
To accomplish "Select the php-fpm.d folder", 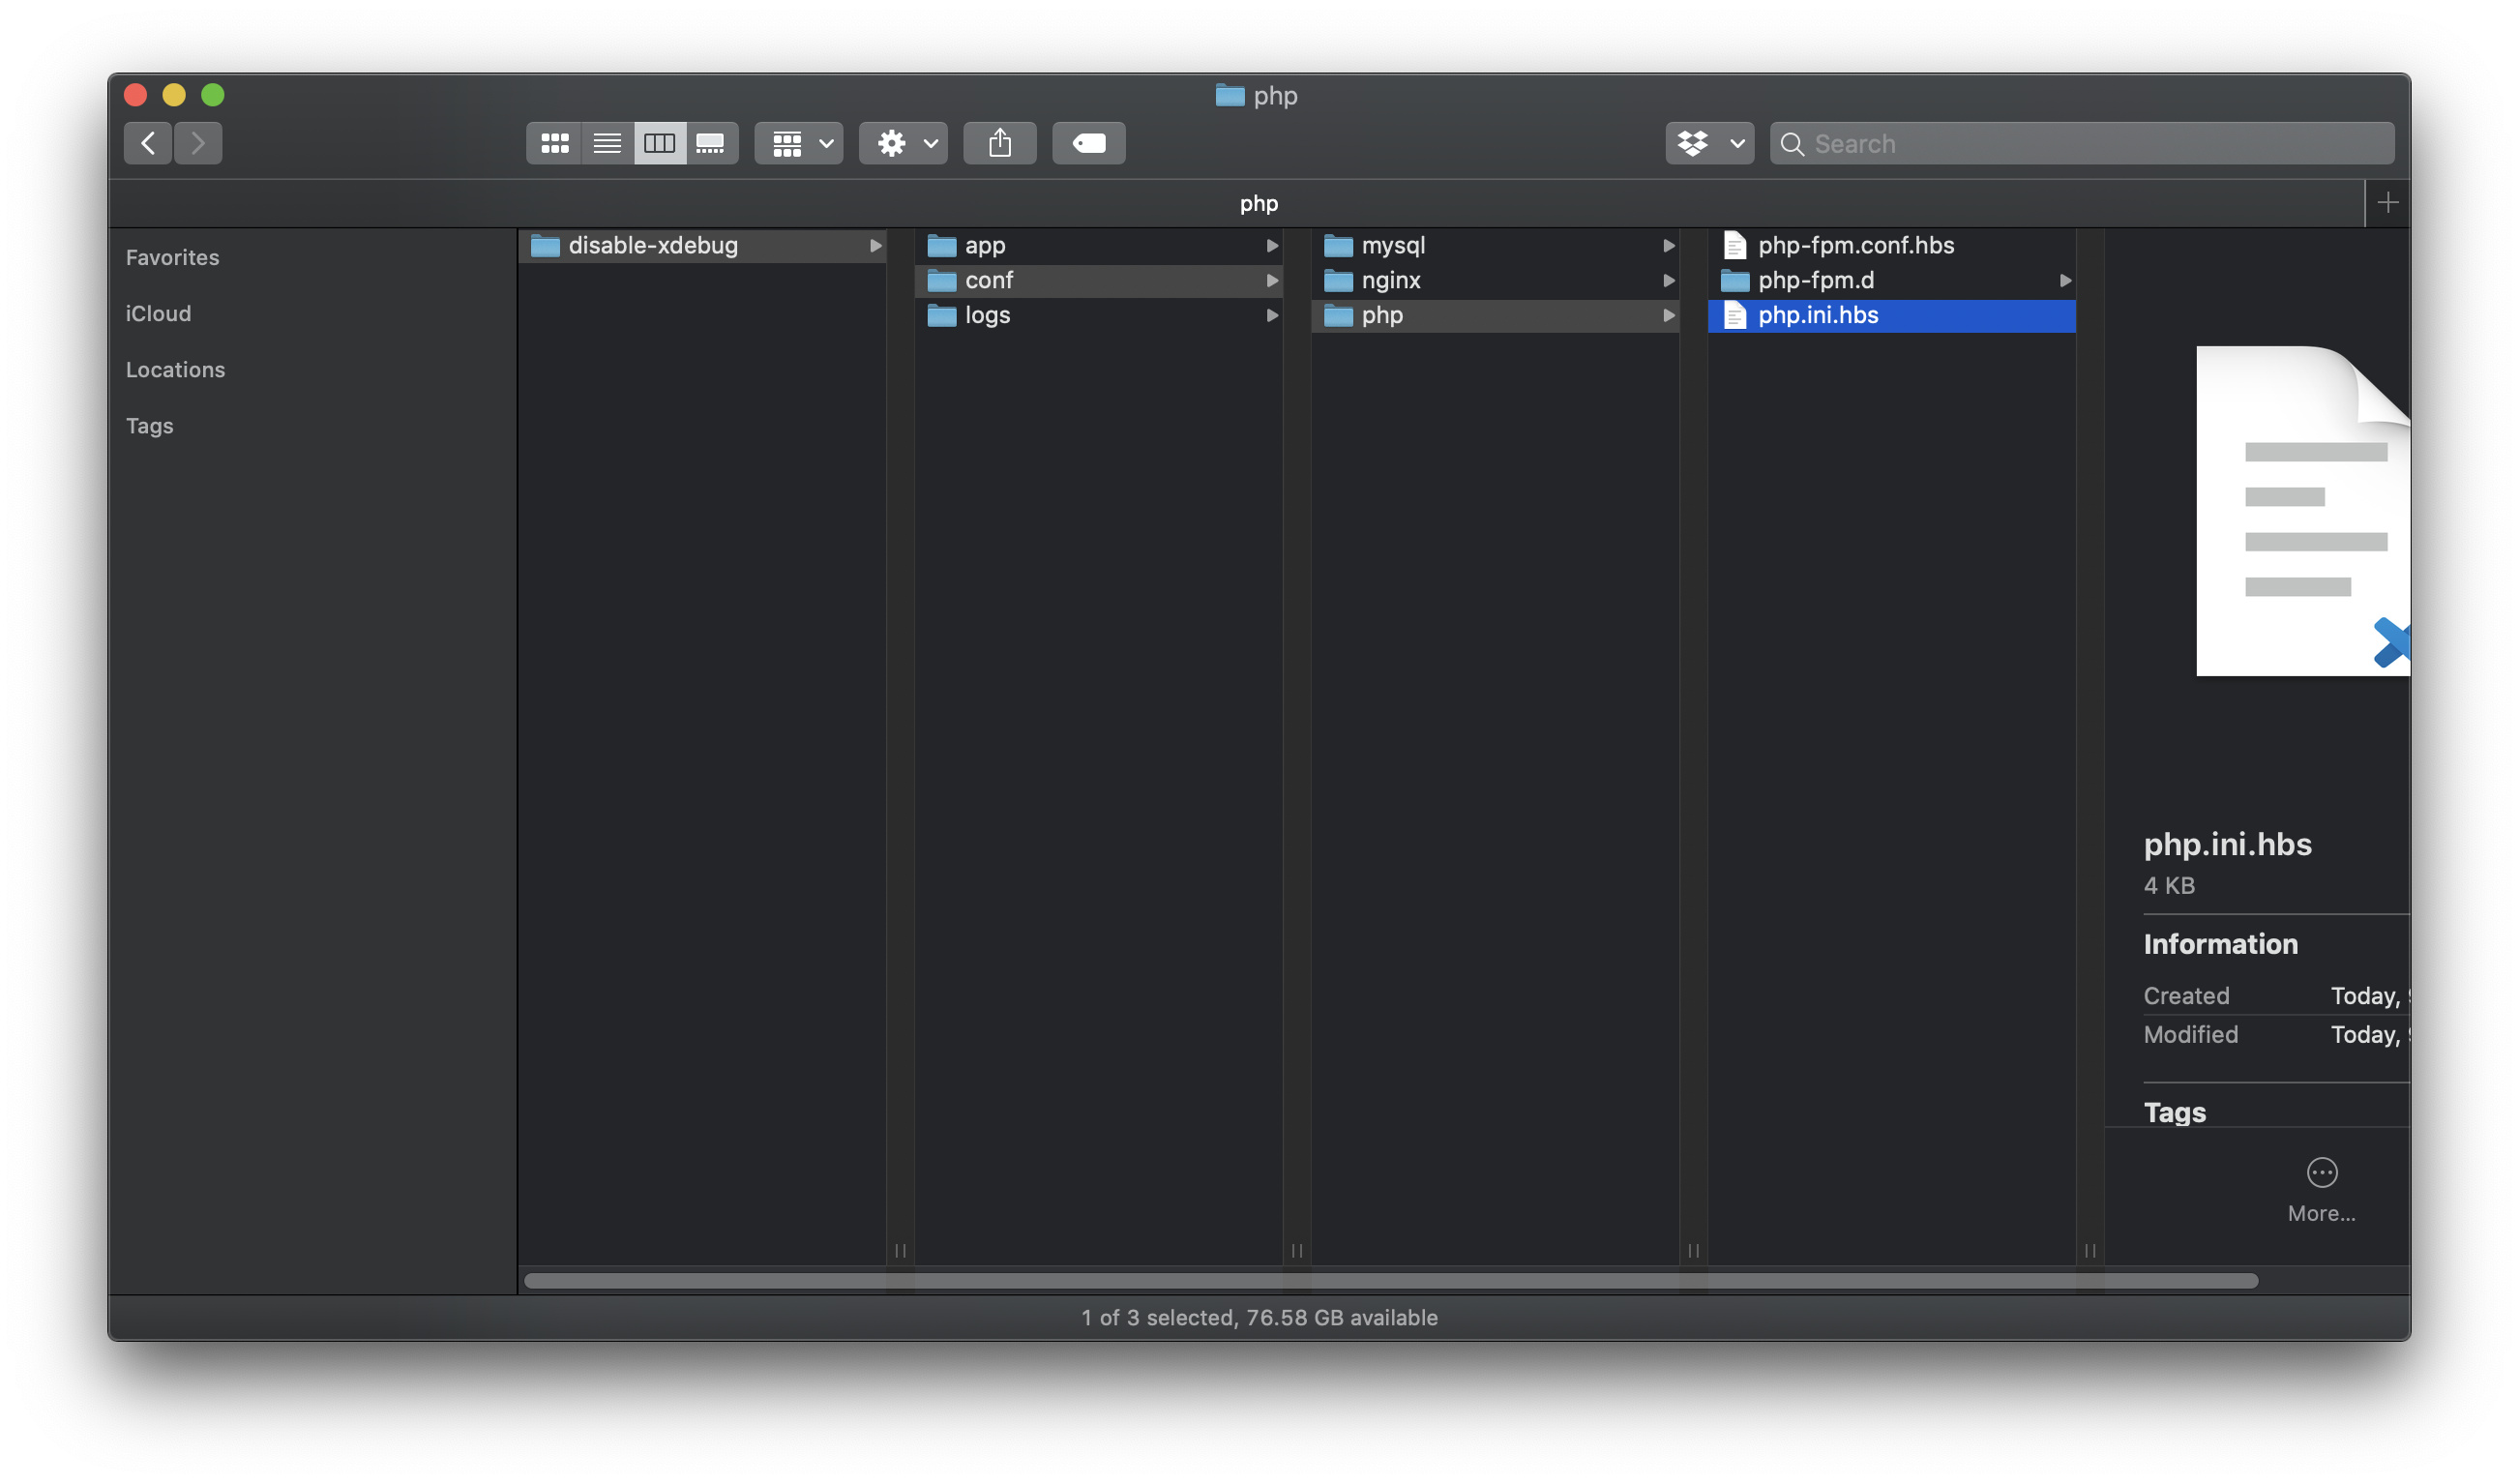I will coord(1892,280).
